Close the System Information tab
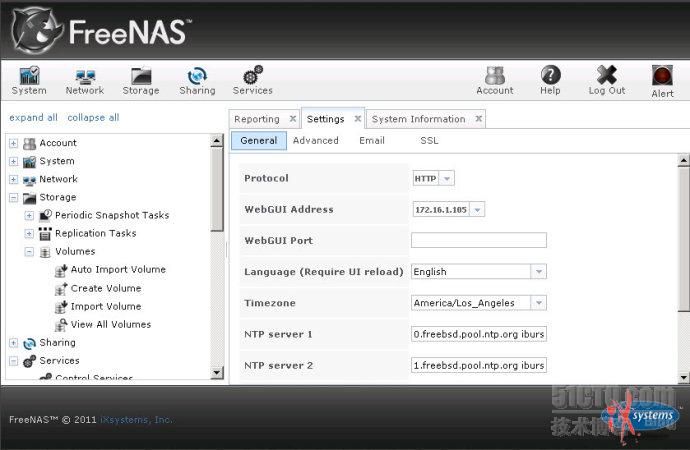 tap(479, 119)
